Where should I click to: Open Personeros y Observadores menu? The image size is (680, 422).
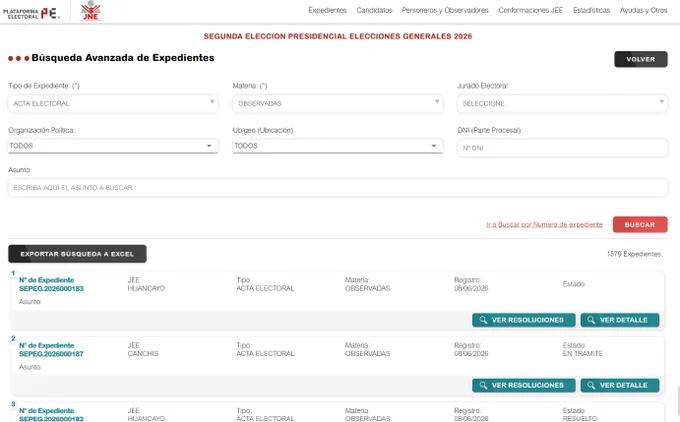tap(445, 10)
